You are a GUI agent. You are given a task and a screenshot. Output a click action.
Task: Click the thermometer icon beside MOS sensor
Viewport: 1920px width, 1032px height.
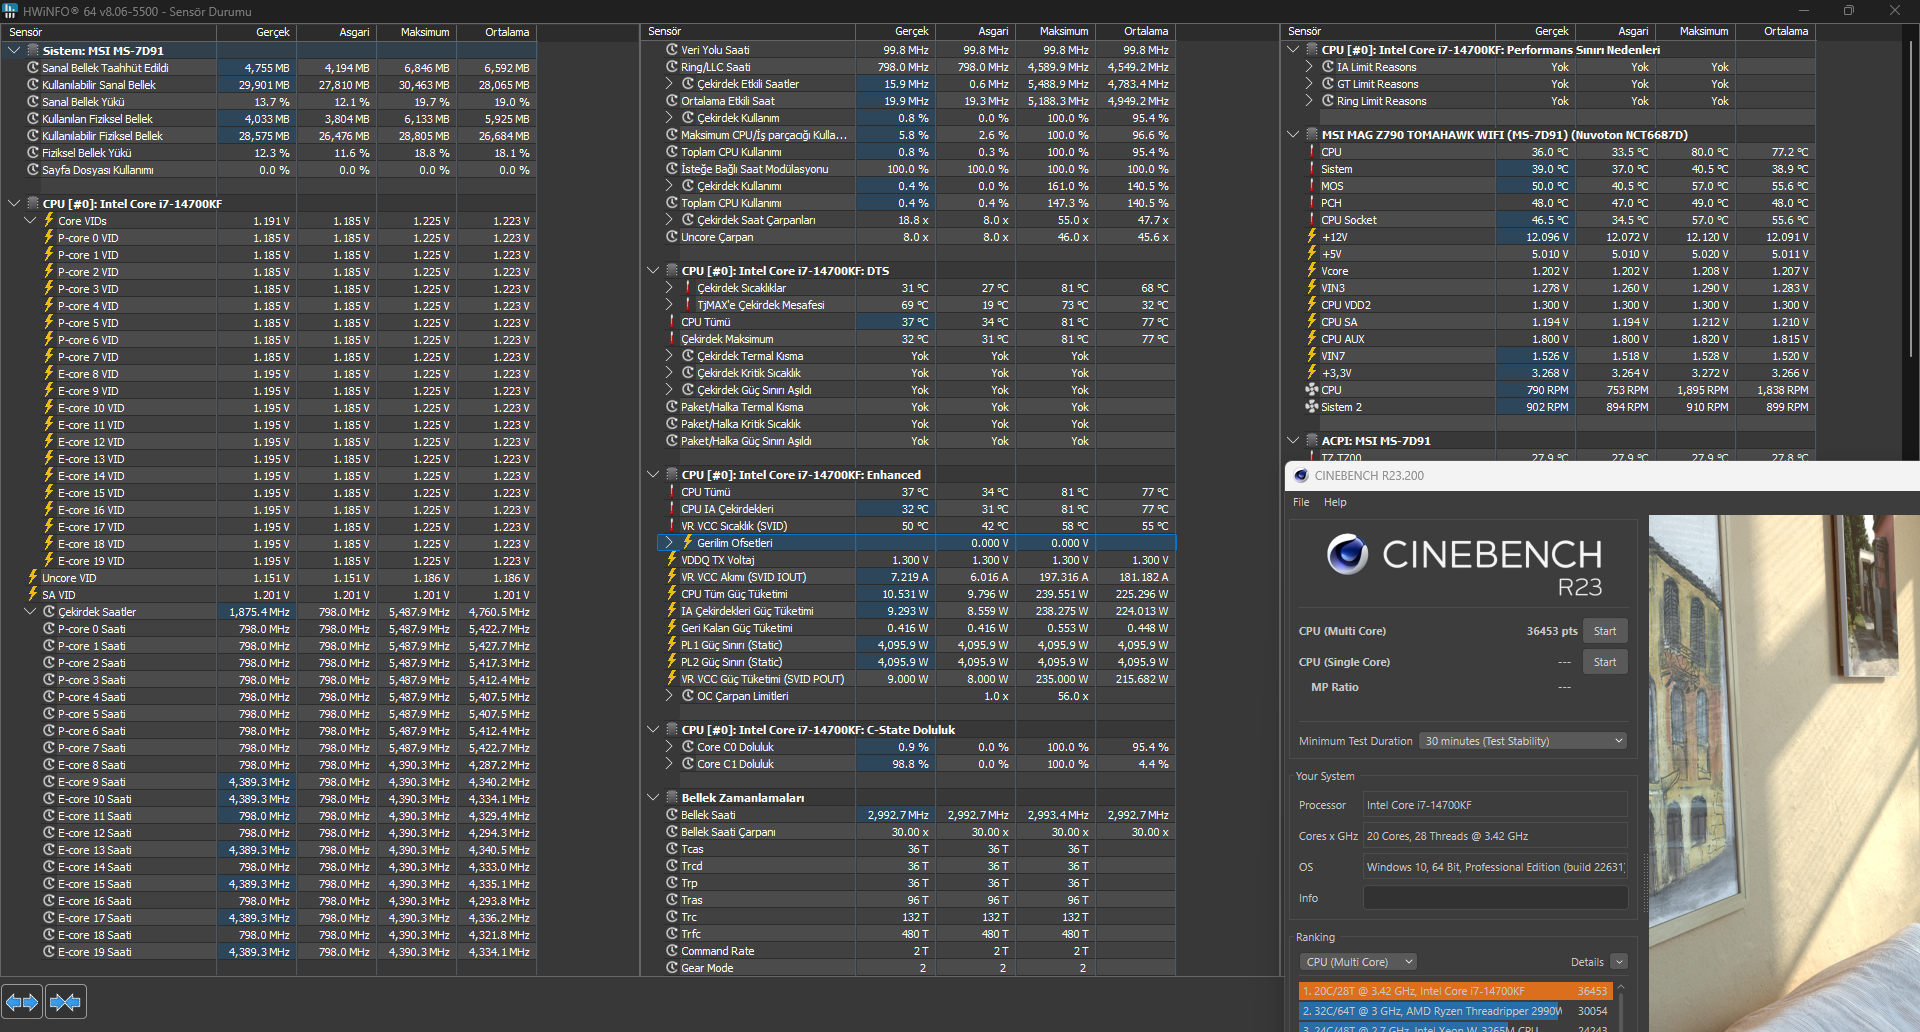pyautogui.click(x=1312, y=186)
